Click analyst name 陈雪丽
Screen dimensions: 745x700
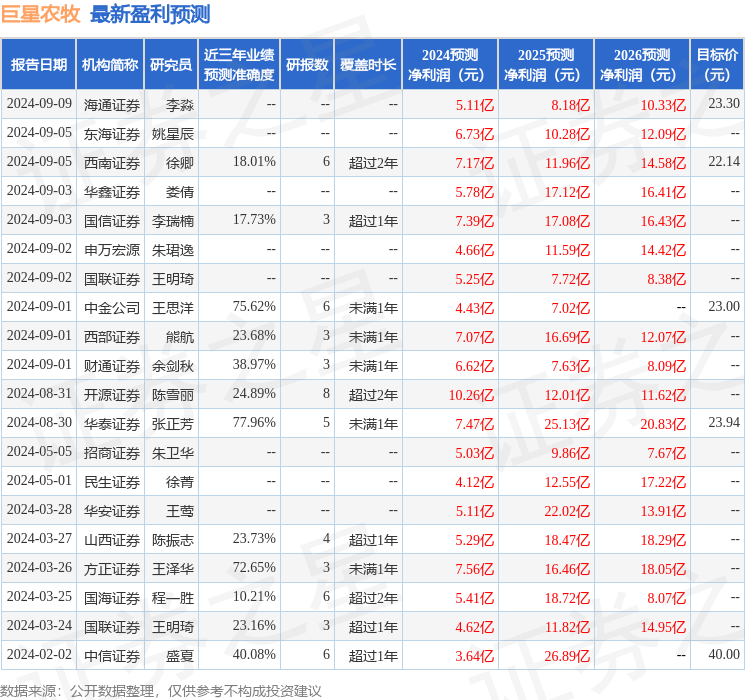coord(173,395)
